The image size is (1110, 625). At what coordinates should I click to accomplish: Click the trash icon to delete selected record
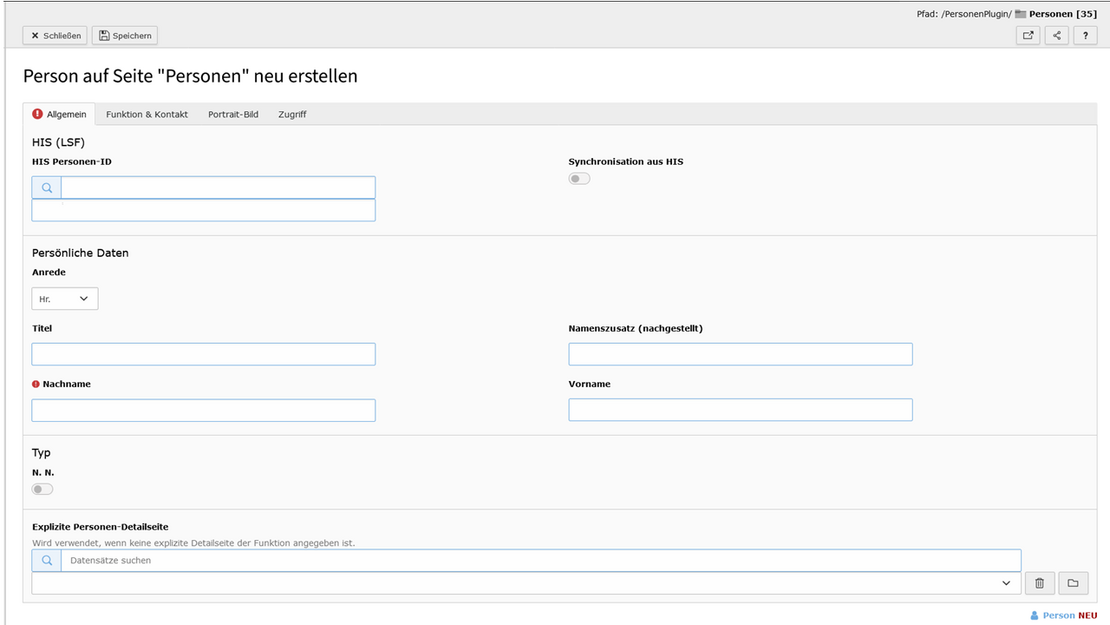(x=1039, y=583)
